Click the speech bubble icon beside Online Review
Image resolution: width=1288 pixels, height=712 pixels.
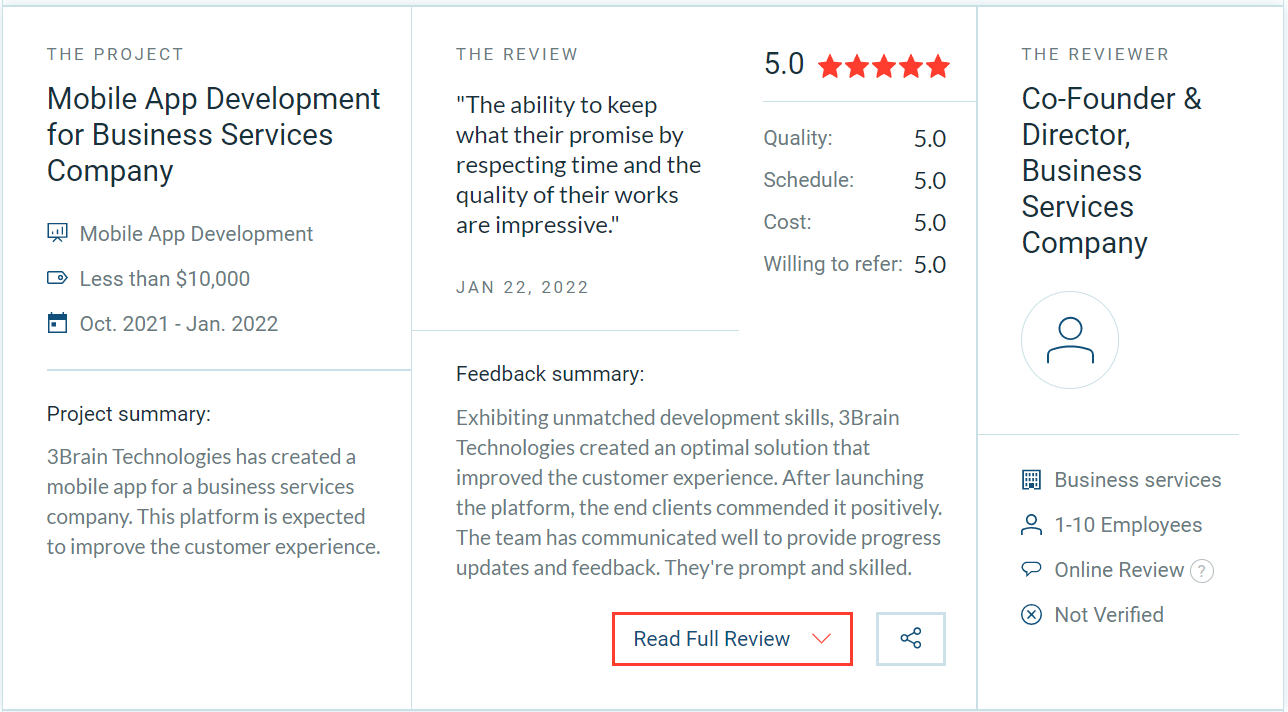[1031, 569]
